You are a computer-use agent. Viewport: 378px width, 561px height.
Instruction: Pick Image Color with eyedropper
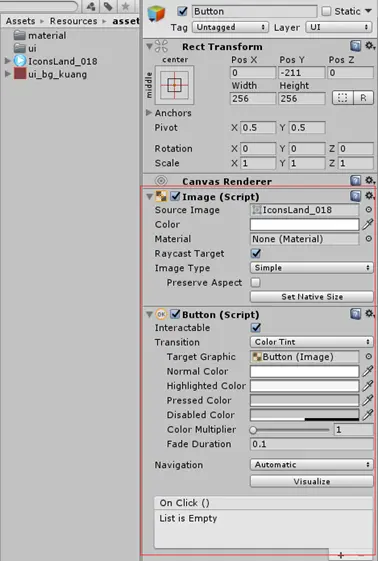point(368,224)
